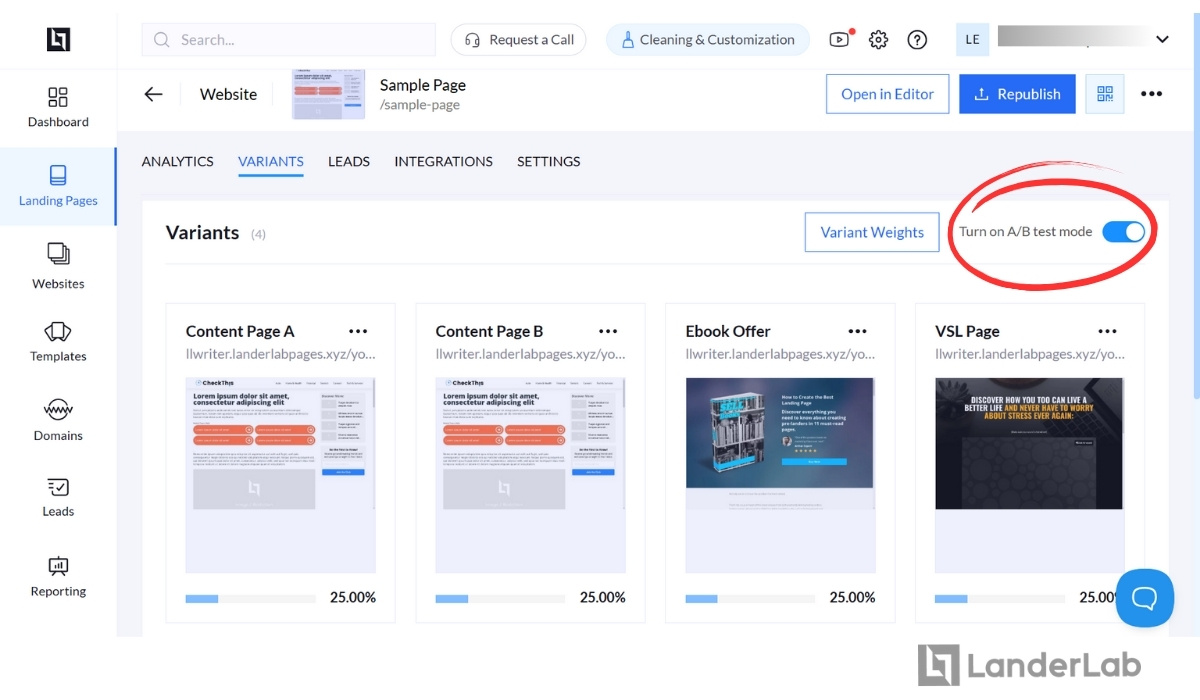The image size is (1200, 700).
Task: Expand the account dropdown arrow
Action: click(1162, 40)
